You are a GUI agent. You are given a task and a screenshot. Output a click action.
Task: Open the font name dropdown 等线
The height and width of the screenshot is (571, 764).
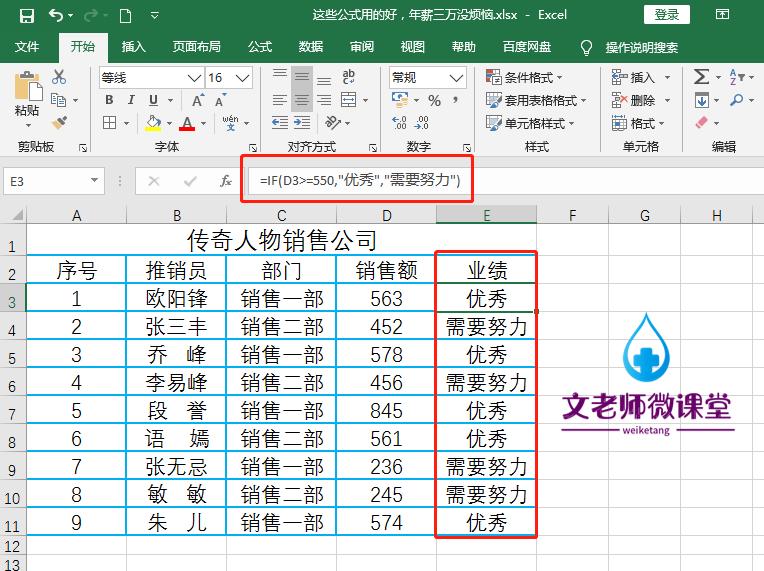(x=194, y=77)
